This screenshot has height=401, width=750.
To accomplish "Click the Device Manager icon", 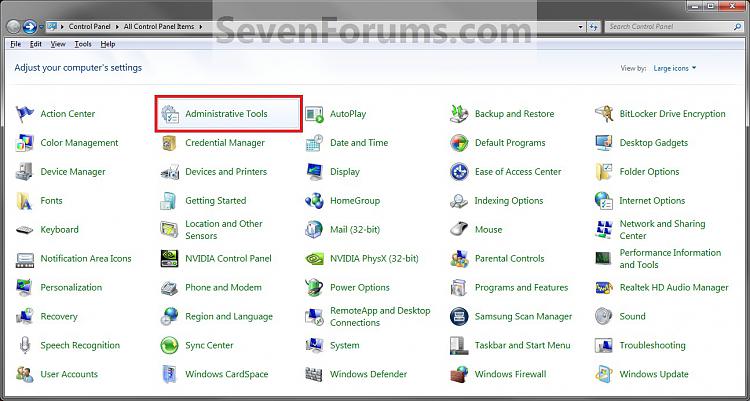I will pos(25,172).
